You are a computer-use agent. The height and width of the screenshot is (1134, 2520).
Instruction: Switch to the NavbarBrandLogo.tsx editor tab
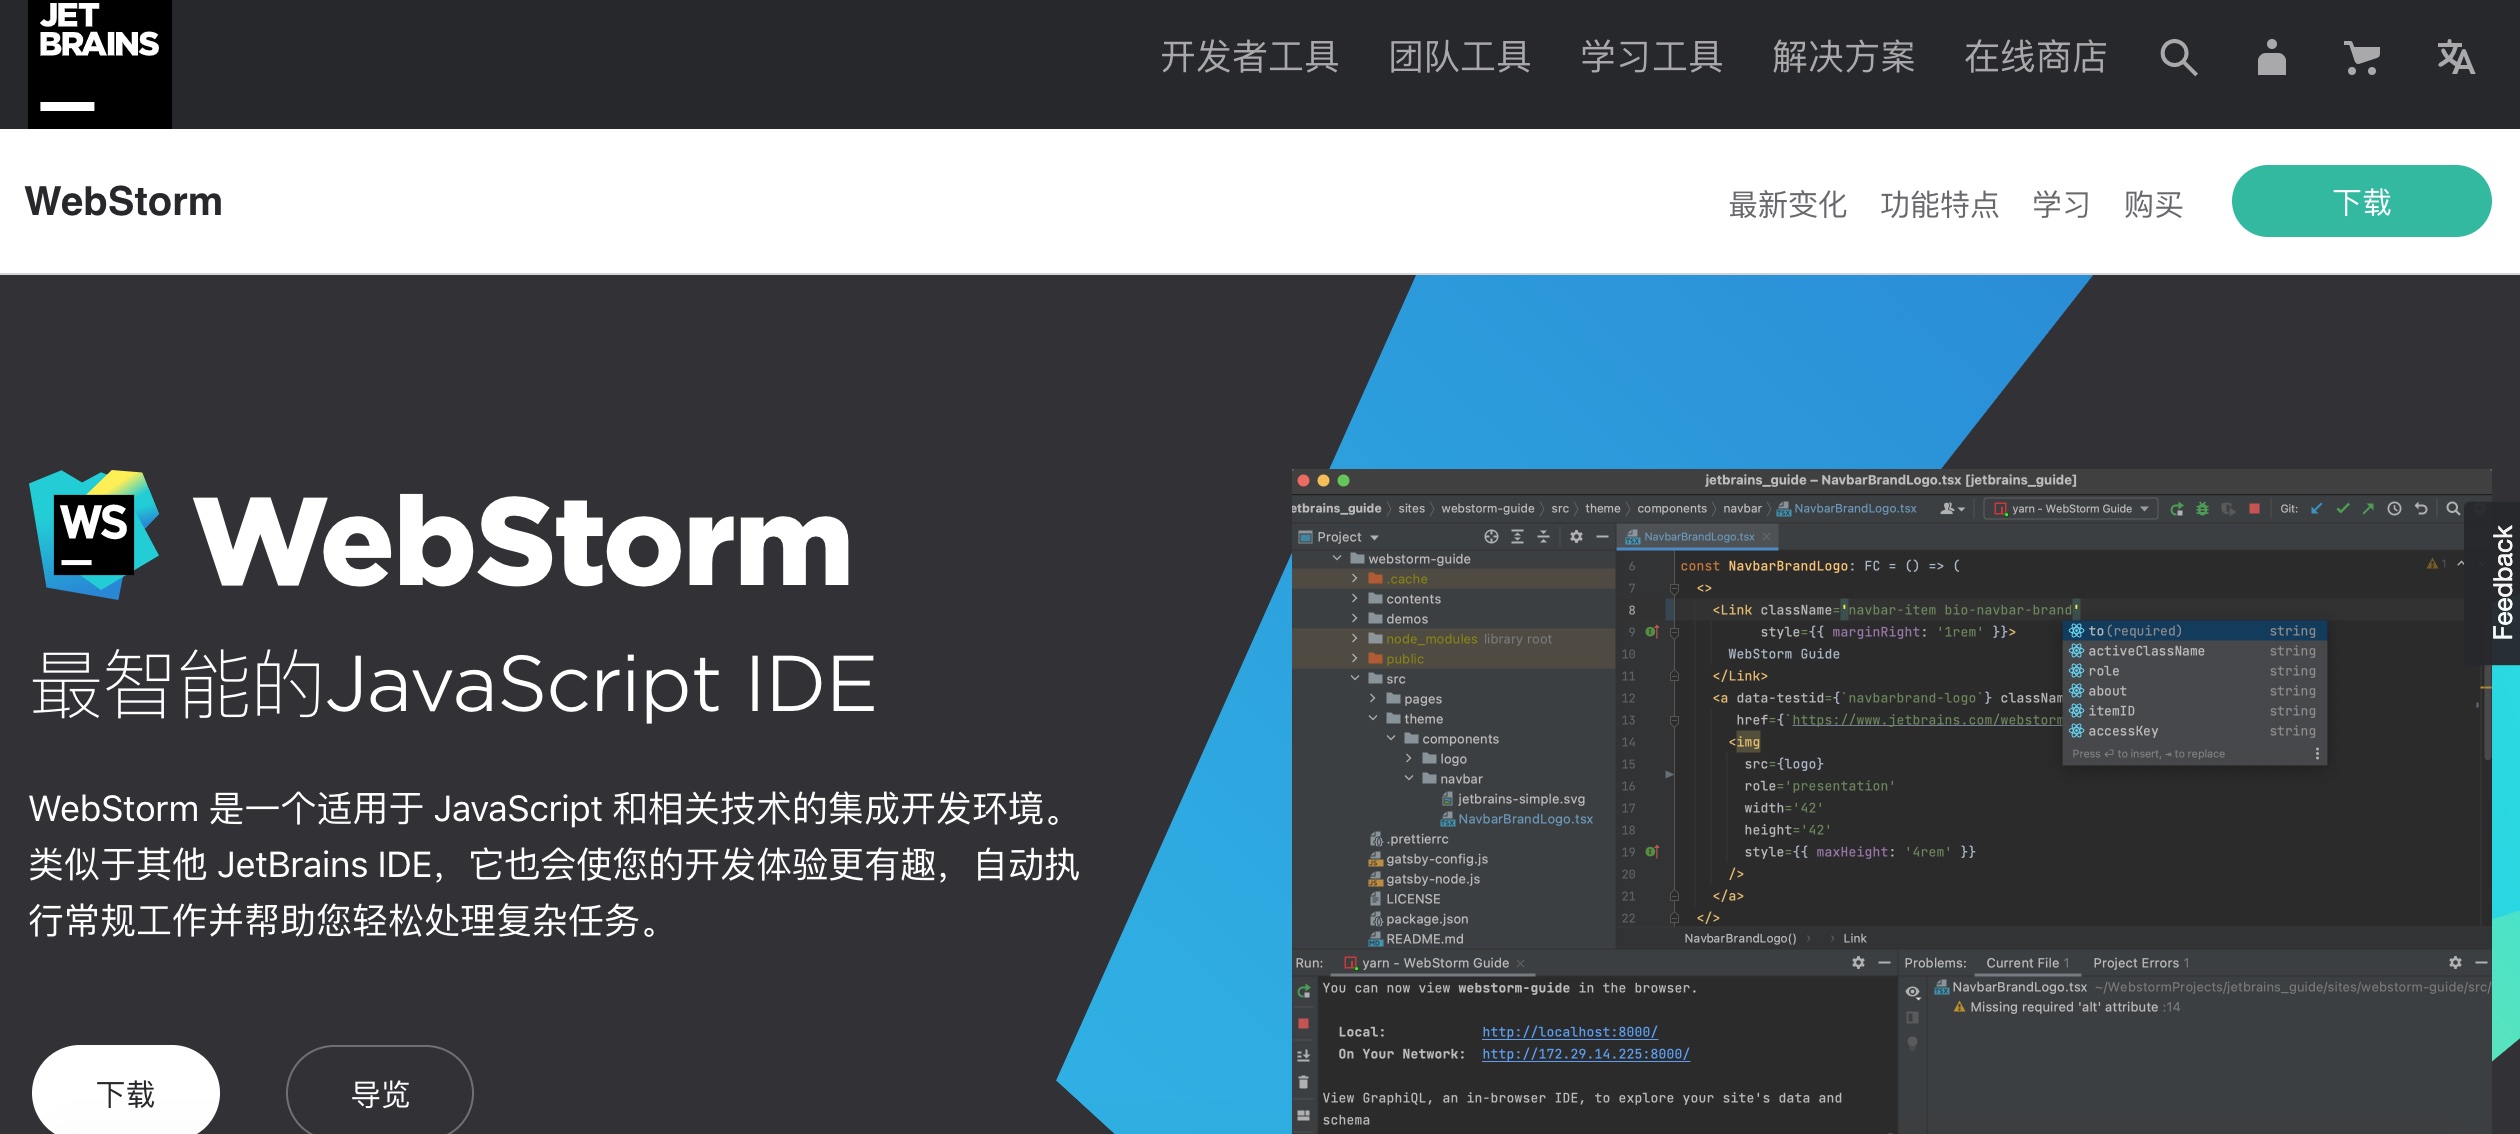1698,537
